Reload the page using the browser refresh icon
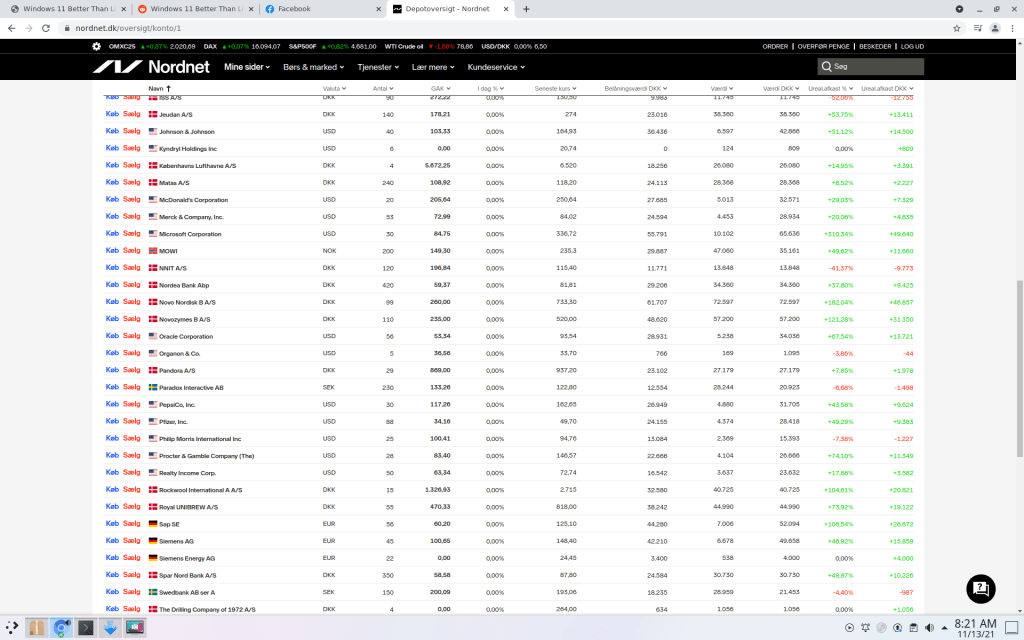Image resolution: width=1024 pixels, height=640 pixels. click(x=48, y=28)
